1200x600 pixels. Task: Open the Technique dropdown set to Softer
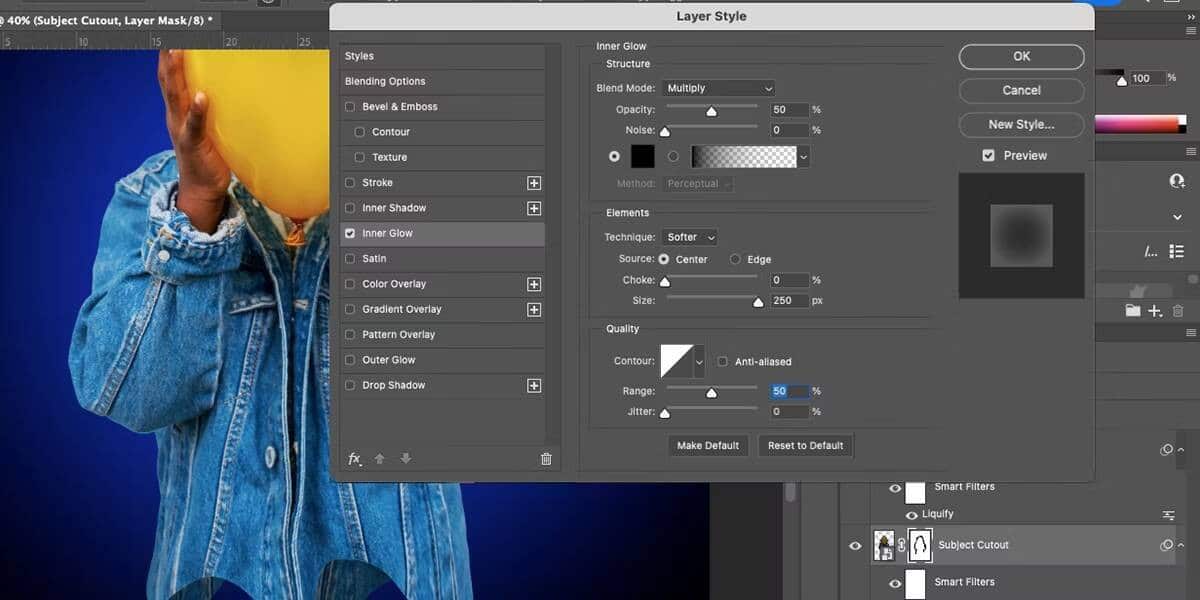689,237
